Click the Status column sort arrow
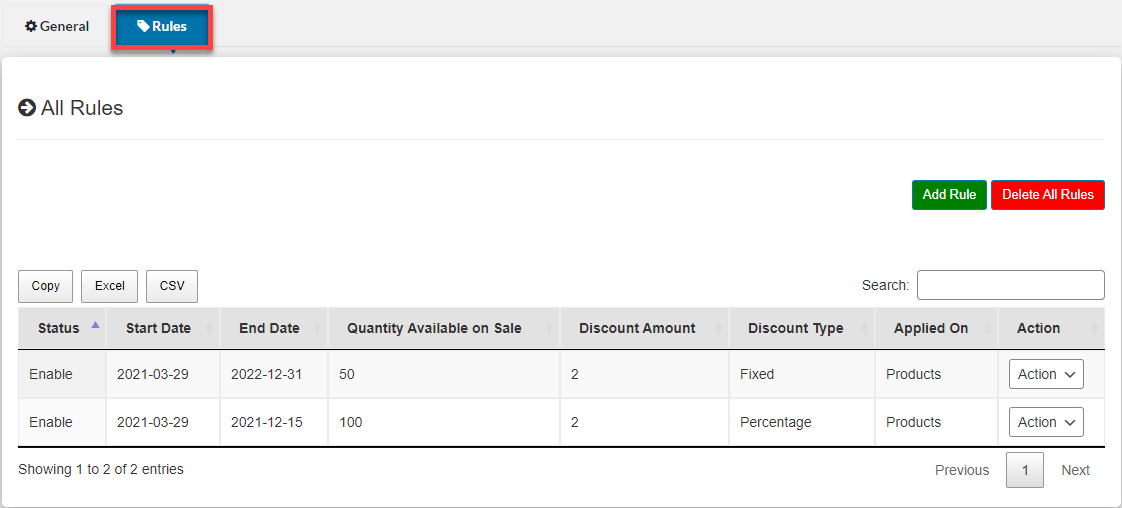The image size is (1122, 508). 95,325
